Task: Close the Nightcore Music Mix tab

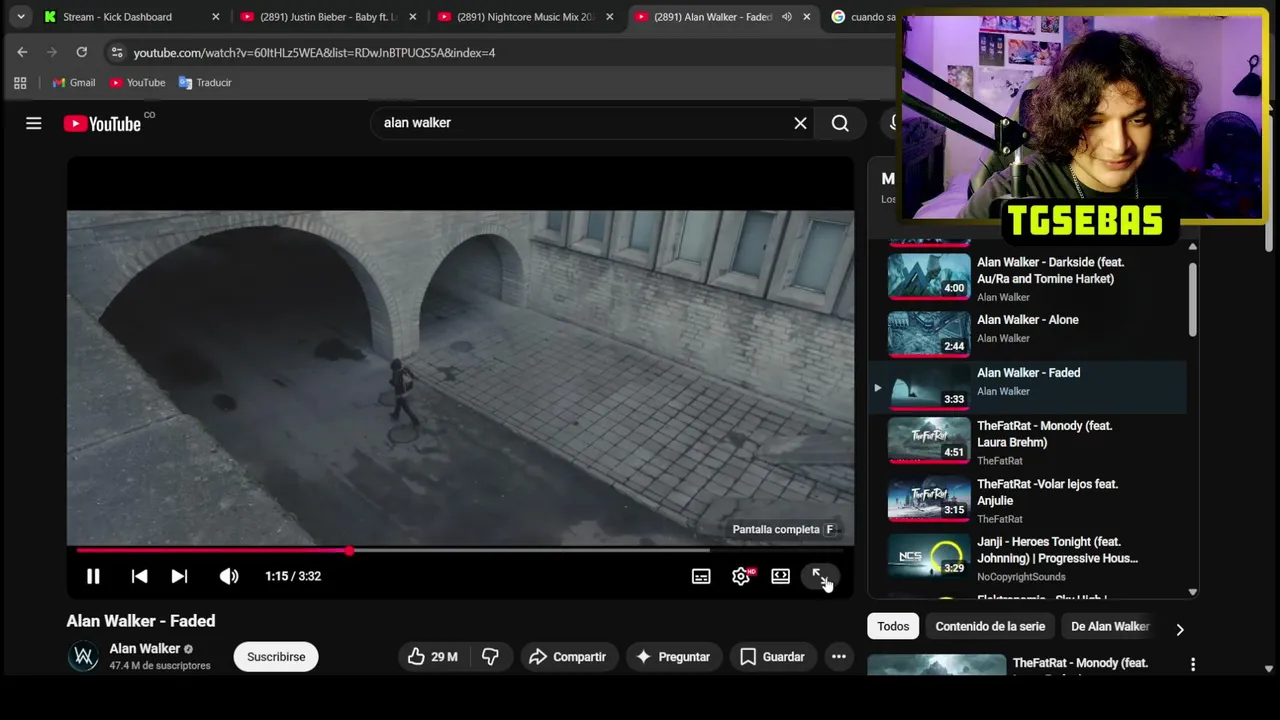Action: point(610,17)
